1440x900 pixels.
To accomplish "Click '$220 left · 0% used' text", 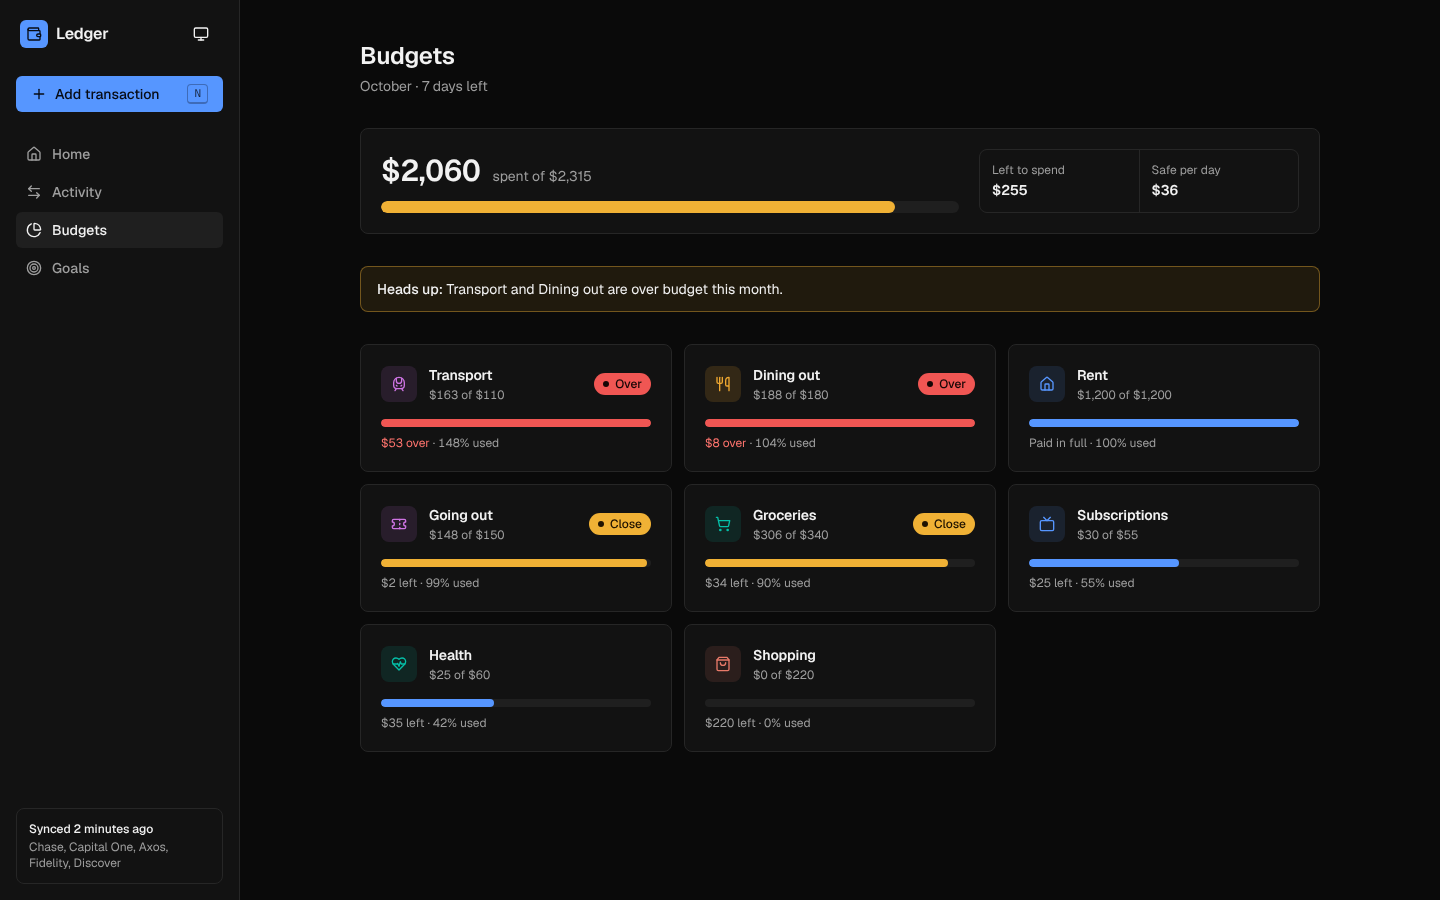I will [758, 723].
